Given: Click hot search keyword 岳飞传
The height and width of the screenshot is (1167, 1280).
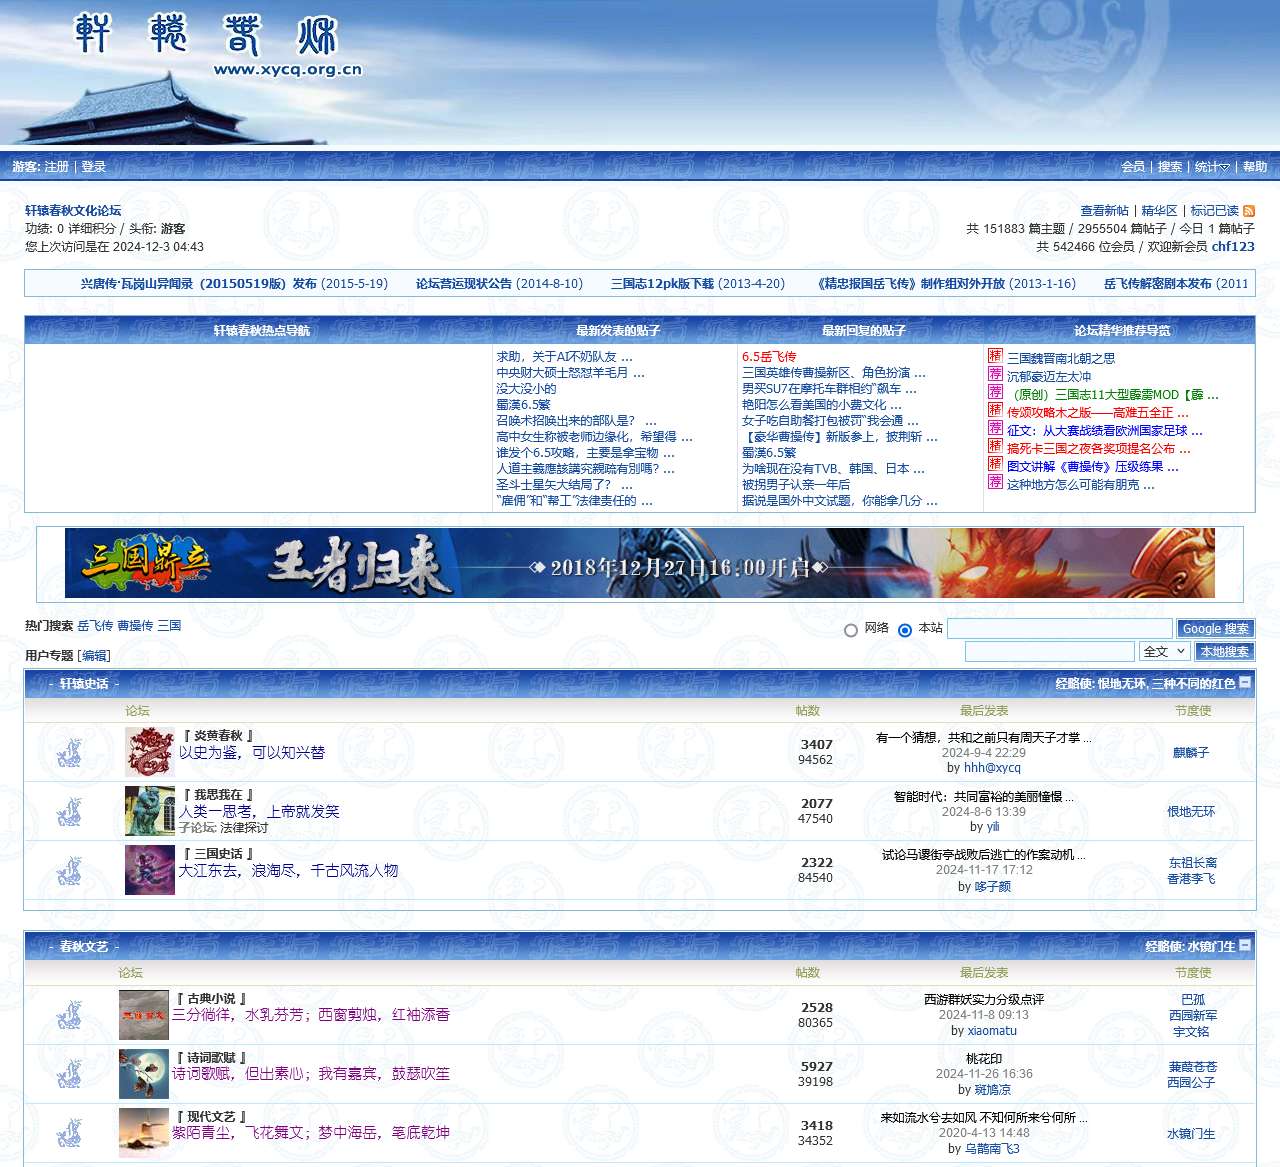Looking at the screenshot, I should point(95,626).
